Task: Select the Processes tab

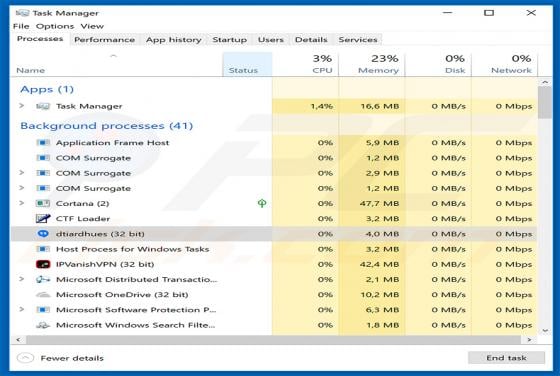Action: [x=40, y=39]
